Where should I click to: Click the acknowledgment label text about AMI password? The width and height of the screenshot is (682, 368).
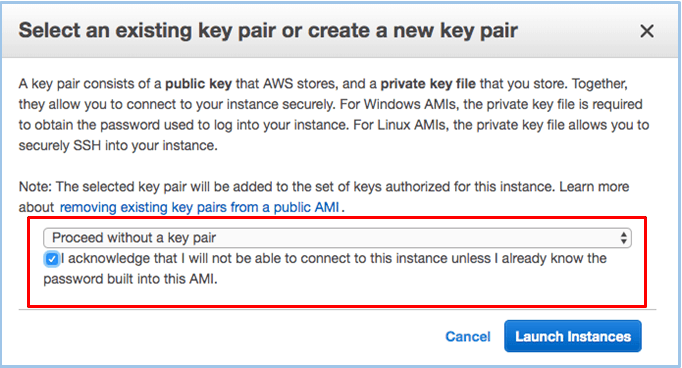click(325, 269)
